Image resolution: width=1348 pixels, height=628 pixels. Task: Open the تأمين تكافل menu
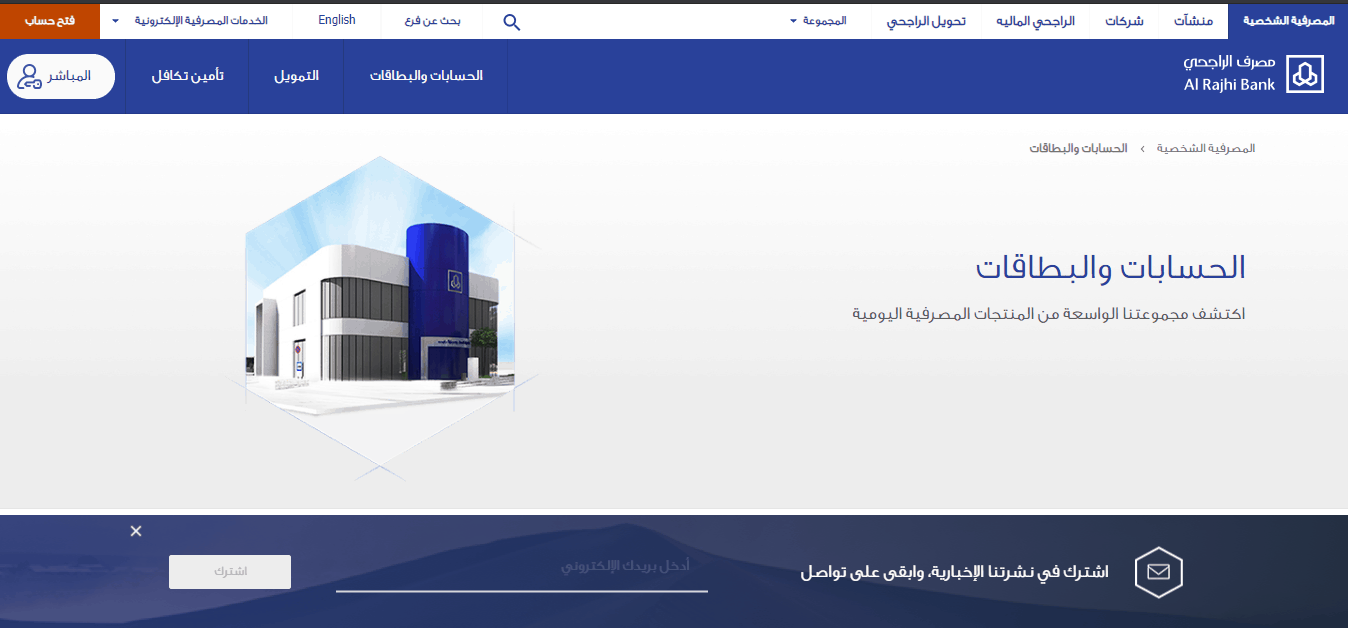click(188, 76)
